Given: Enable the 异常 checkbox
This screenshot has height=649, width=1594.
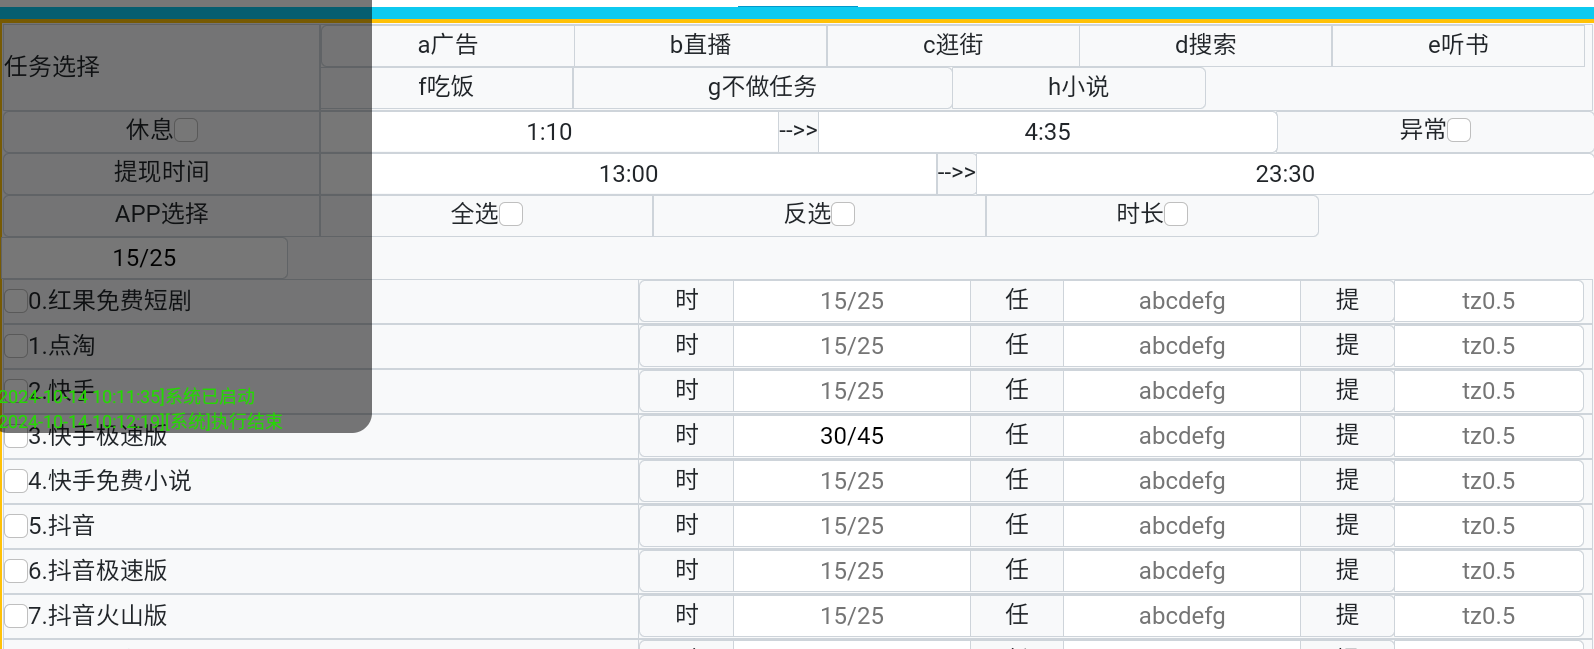Looking at the screenshot, I should (x=1459, y=130).
